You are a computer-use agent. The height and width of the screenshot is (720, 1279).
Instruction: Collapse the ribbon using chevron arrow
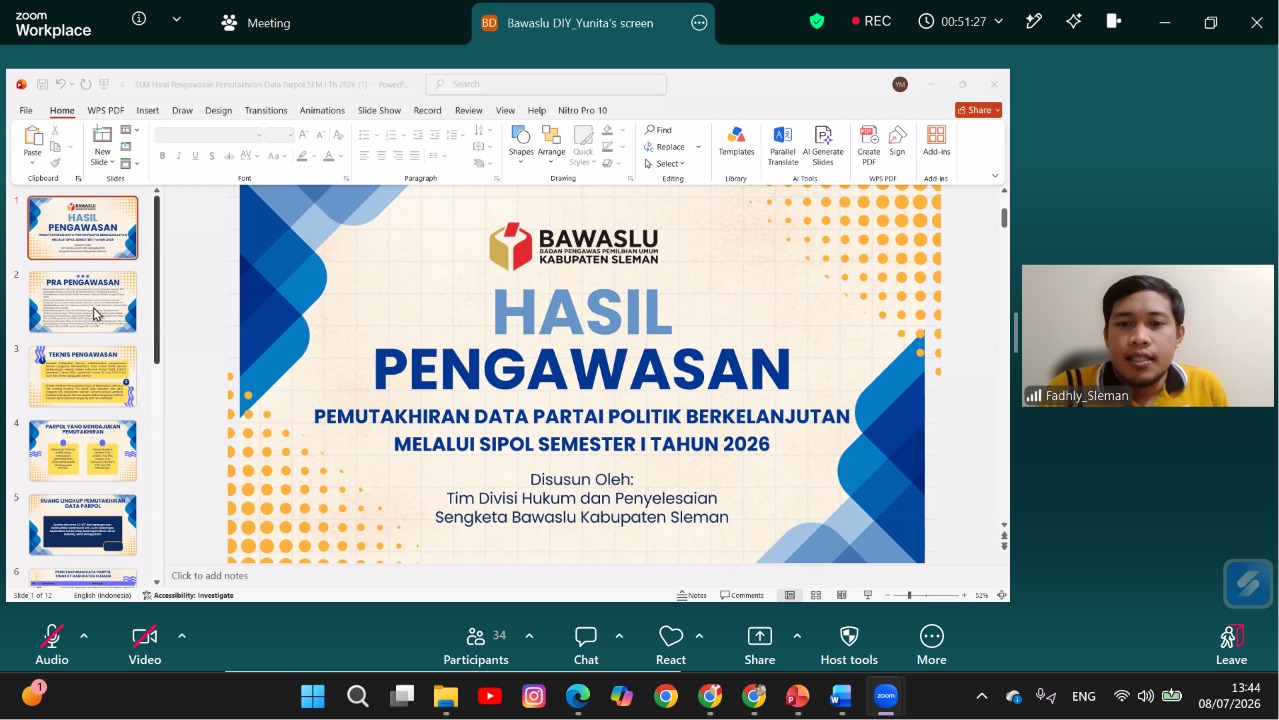click(995, 176)
